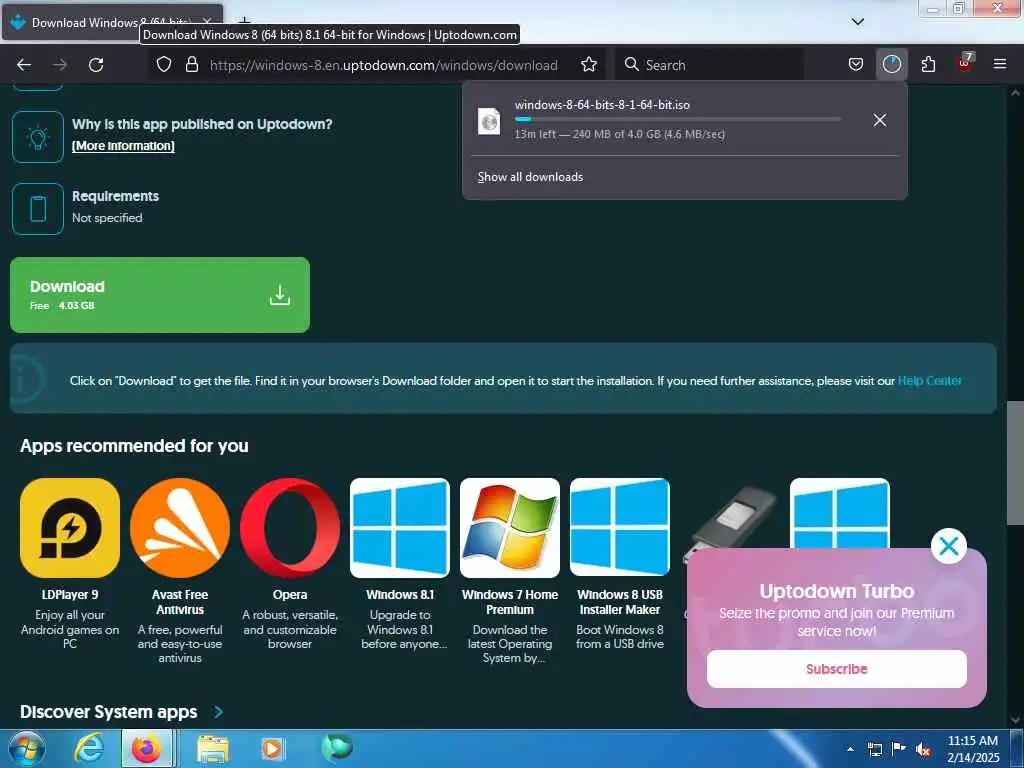Click the Discover System apps heading
The height and width of the screenshot is (768, 1024).
(108, 712)
